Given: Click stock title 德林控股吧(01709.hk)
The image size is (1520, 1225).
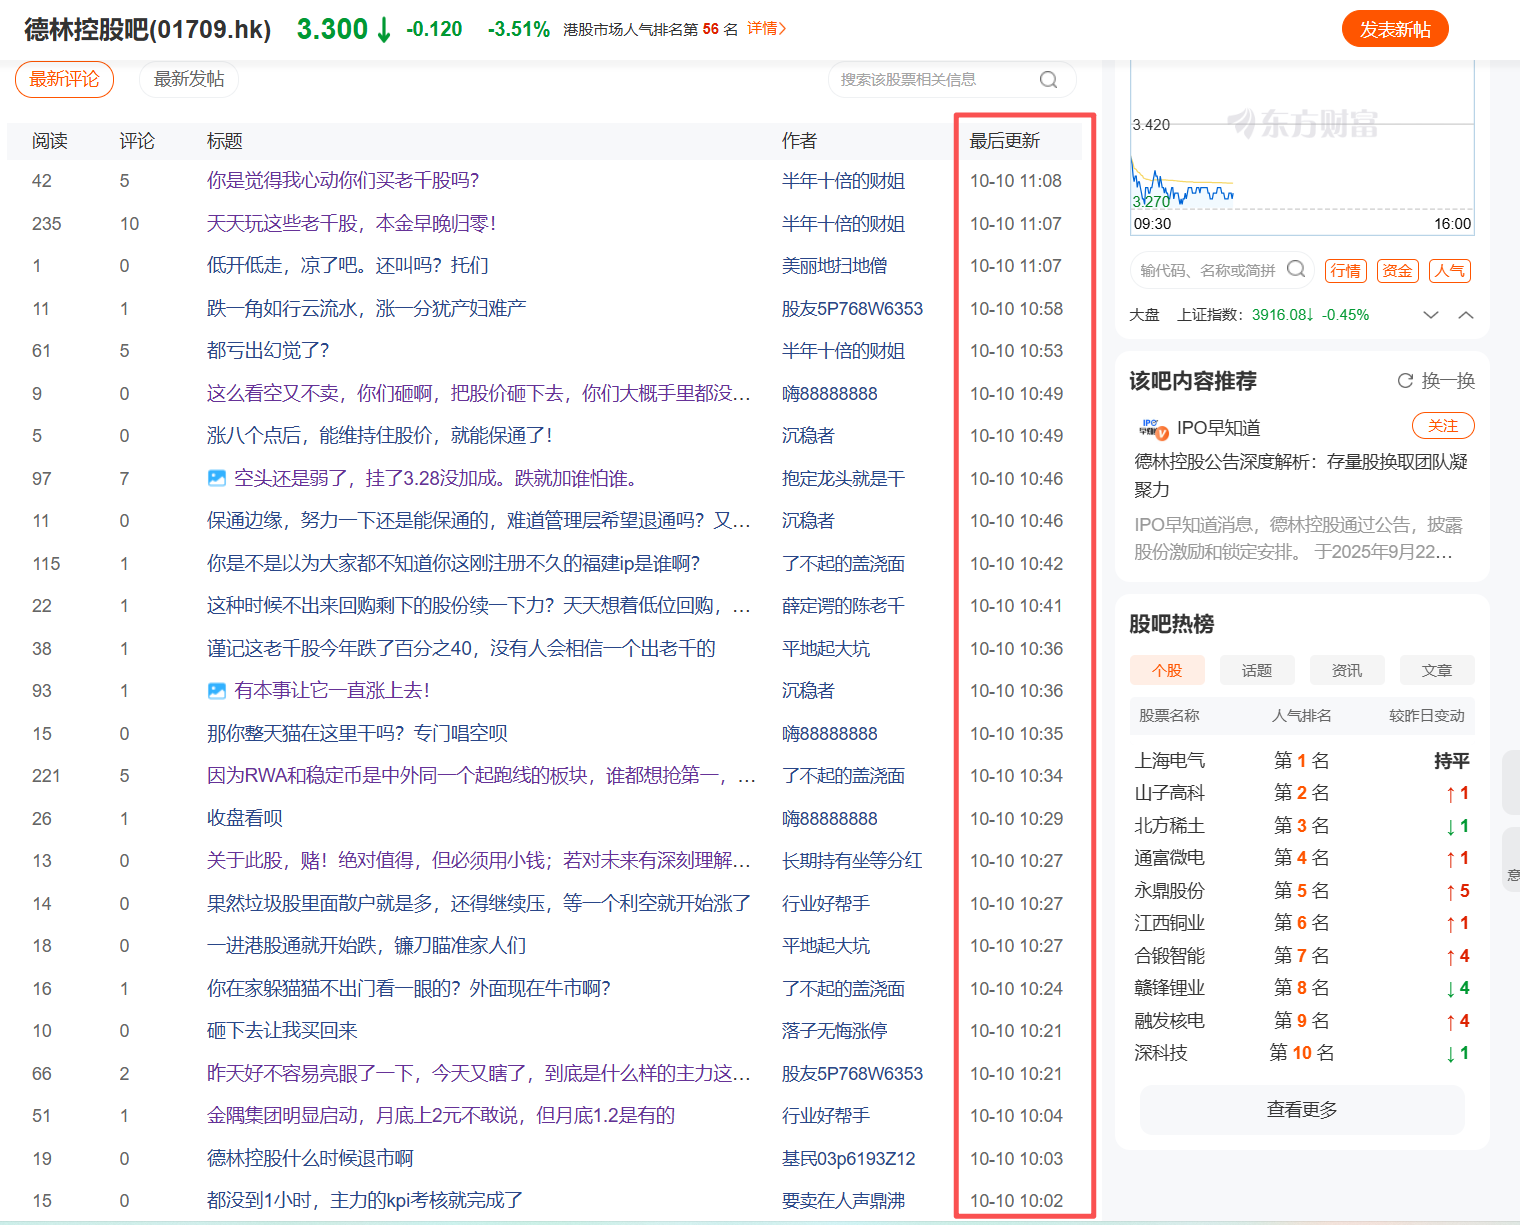Looking at the screenshot, I should [147, 29].
